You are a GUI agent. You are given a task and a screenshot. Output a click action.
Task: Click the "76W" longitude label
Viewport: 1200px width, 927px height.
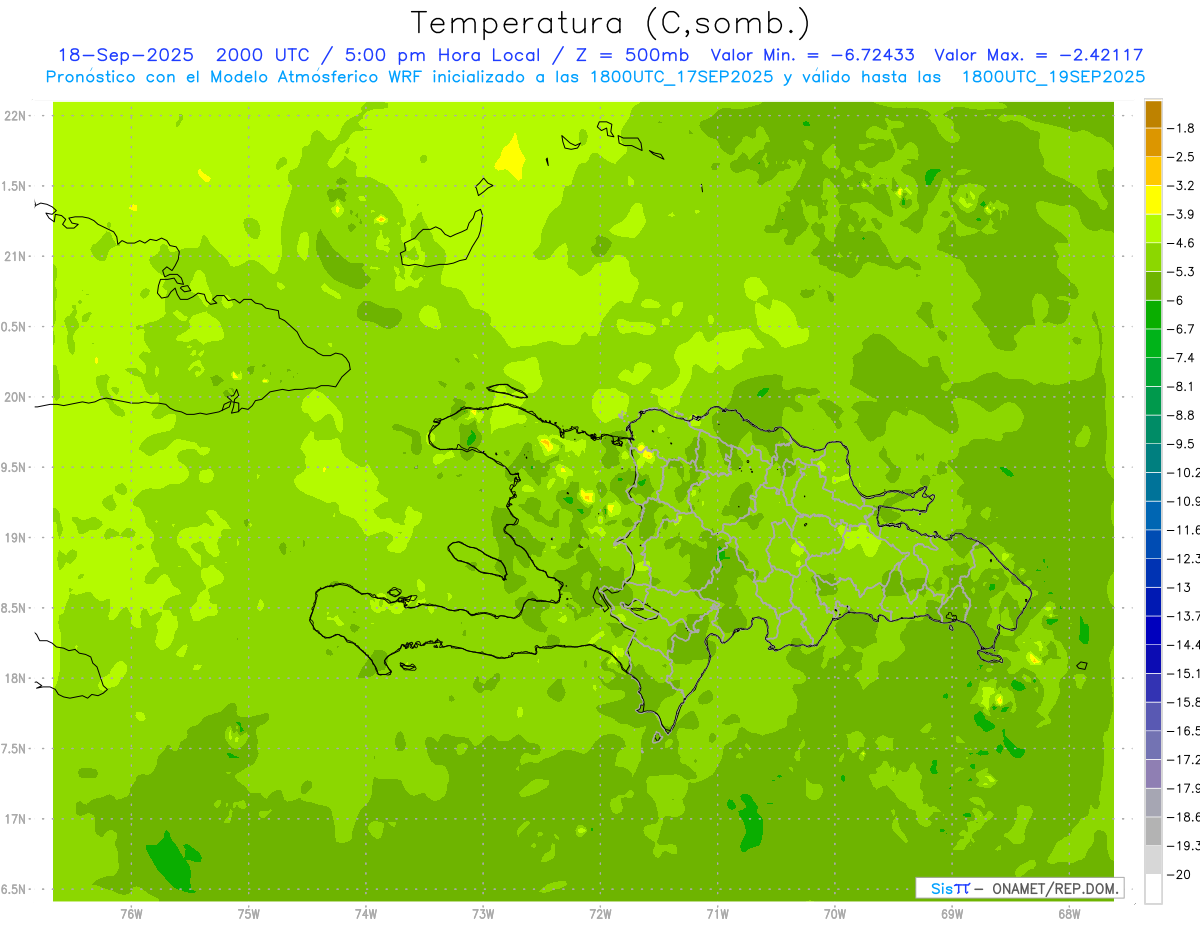tap(131, 913)
